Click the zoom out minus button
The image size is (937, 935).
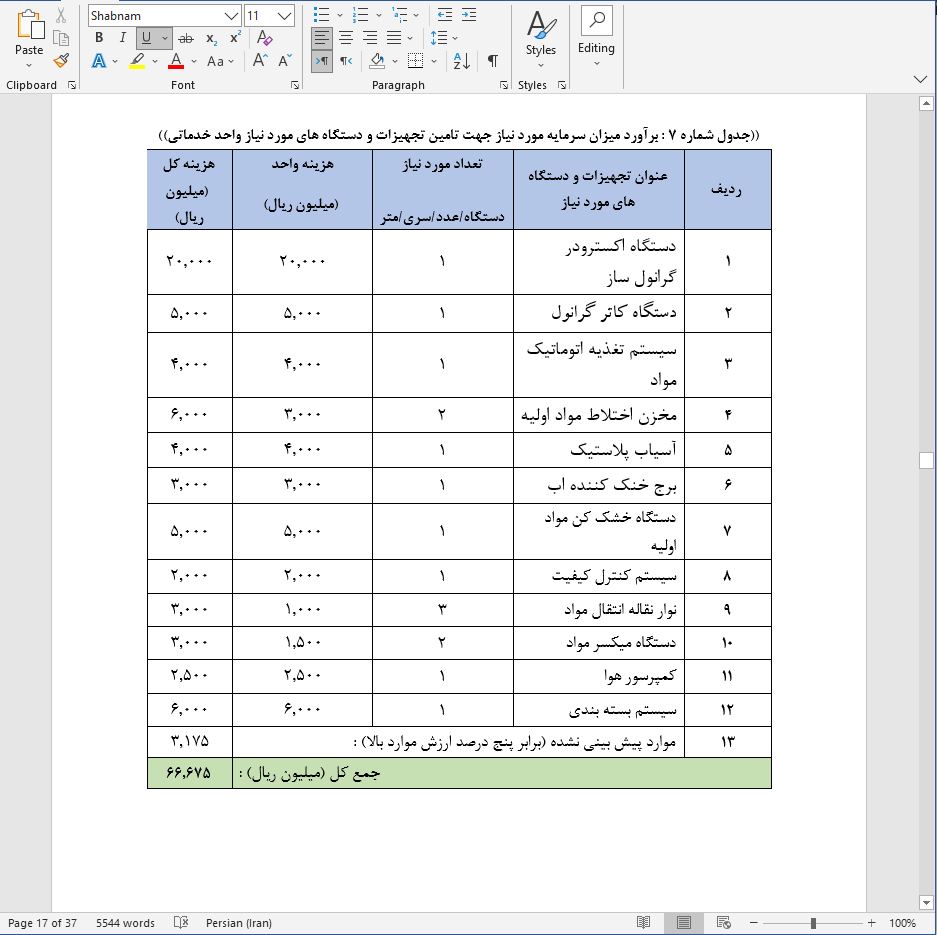[x=754, y=923]
